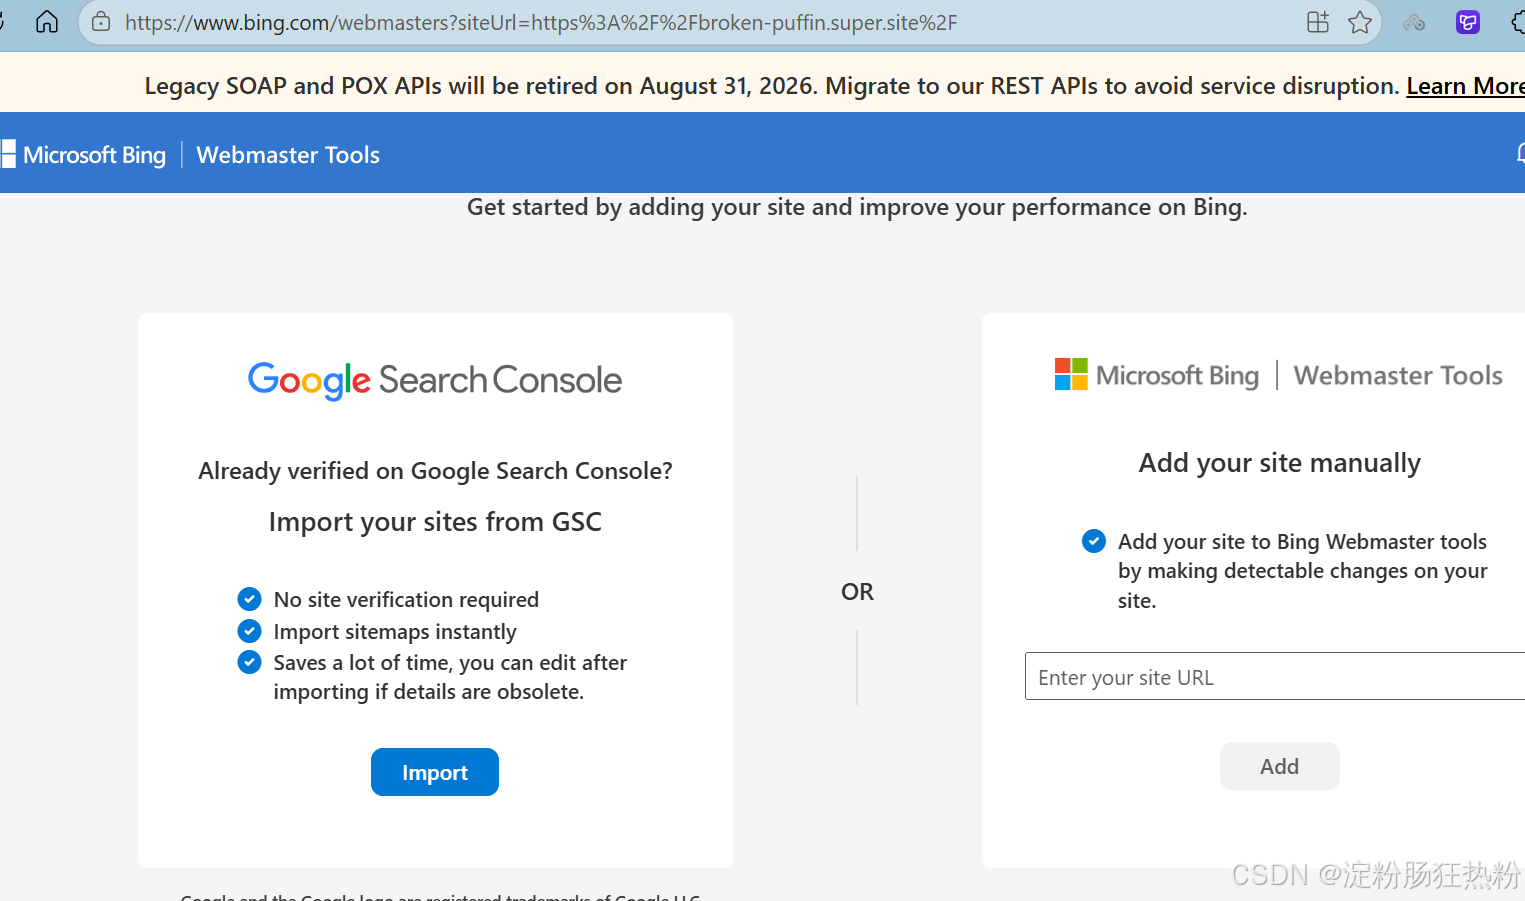Click the Google Search Console logo

click(435, 380)
